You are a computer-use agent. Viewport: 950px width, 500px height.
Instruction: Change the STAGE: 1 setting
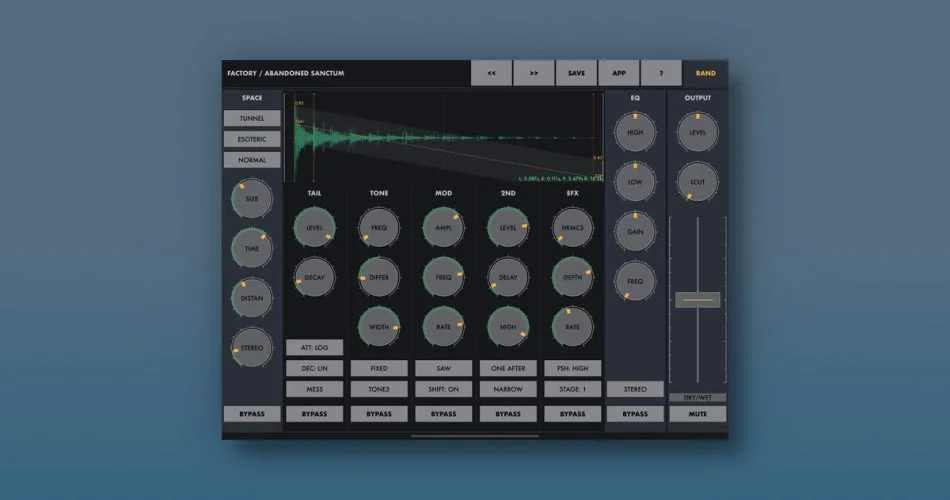pos(573,389)
